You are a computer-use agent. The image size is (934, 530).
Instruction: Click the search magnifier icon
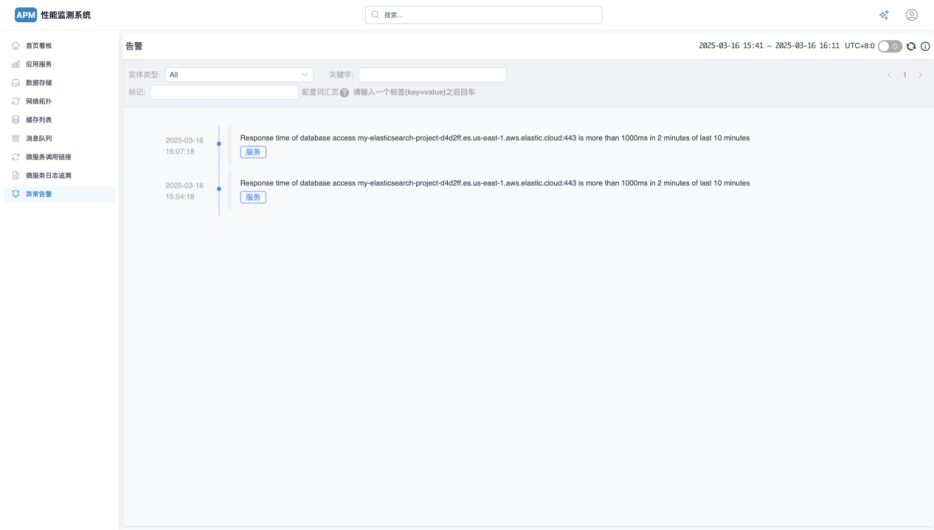[x=375, y=15]
